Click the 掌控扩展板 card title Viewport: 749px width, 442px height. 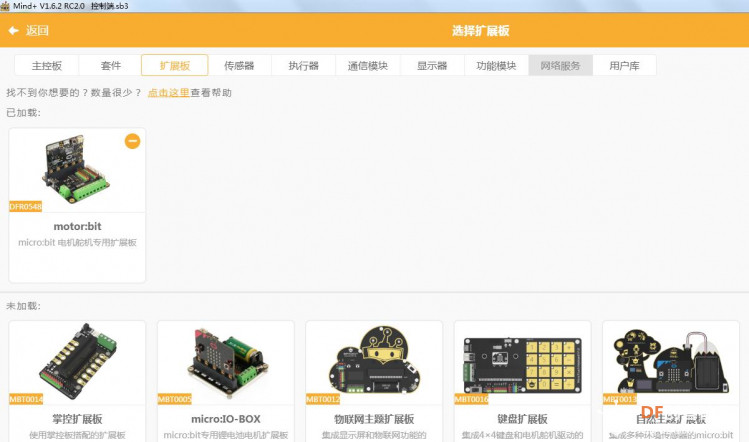tap(77, 419)
